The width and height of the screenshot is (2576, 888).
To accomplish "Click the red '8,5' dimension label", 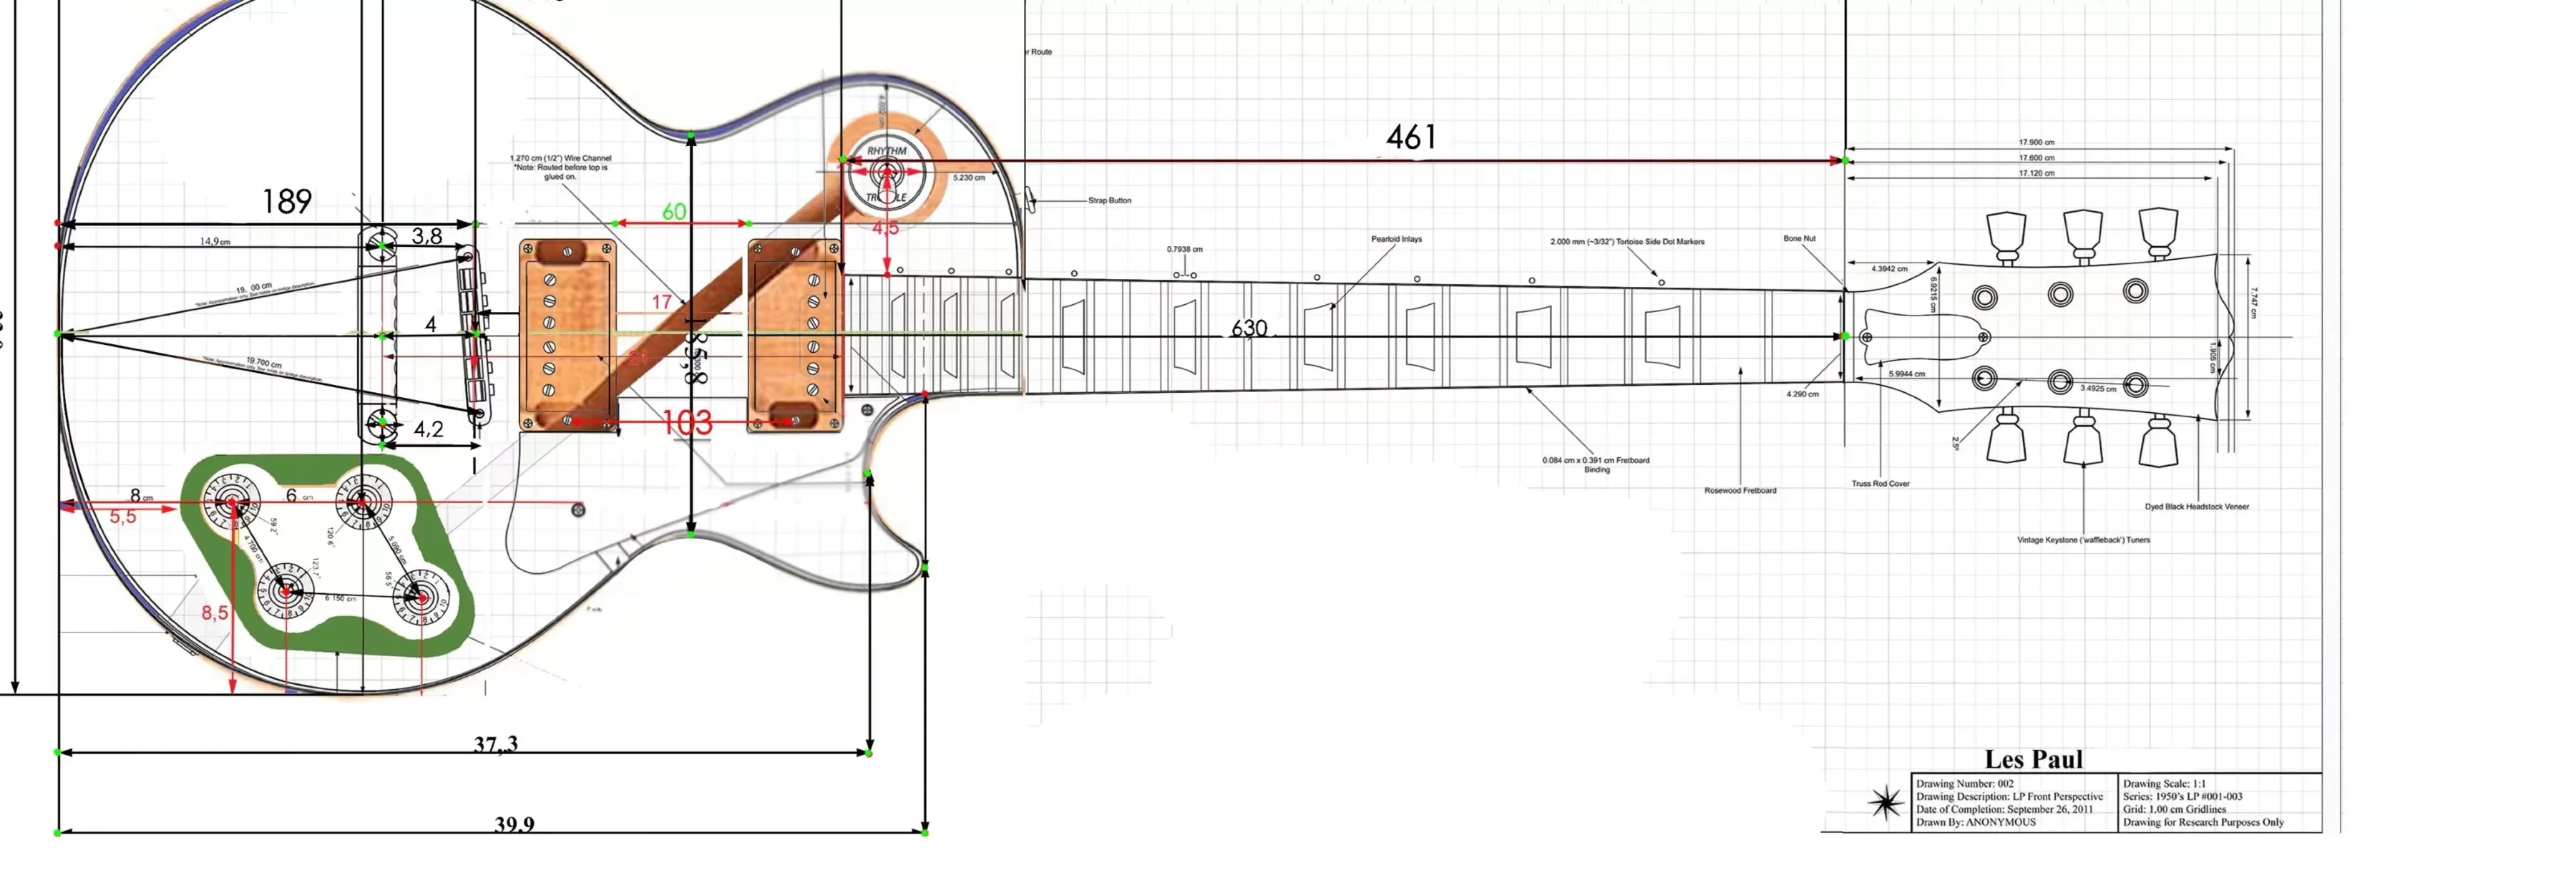I will point(214,612).
